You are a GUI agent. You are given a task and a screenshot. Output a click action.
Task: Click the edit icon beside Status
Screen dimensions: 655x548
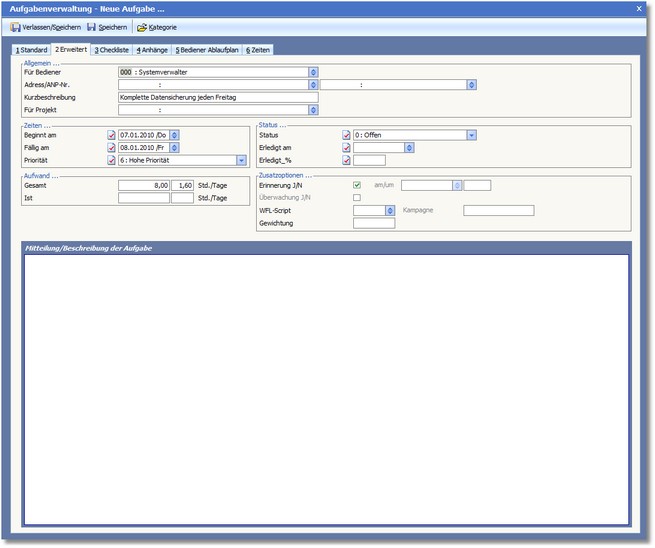pos(346,135)
